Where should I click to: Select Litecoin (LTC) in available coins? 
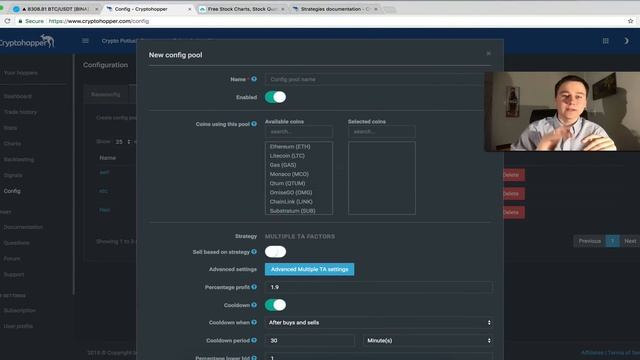pos(287,156)
